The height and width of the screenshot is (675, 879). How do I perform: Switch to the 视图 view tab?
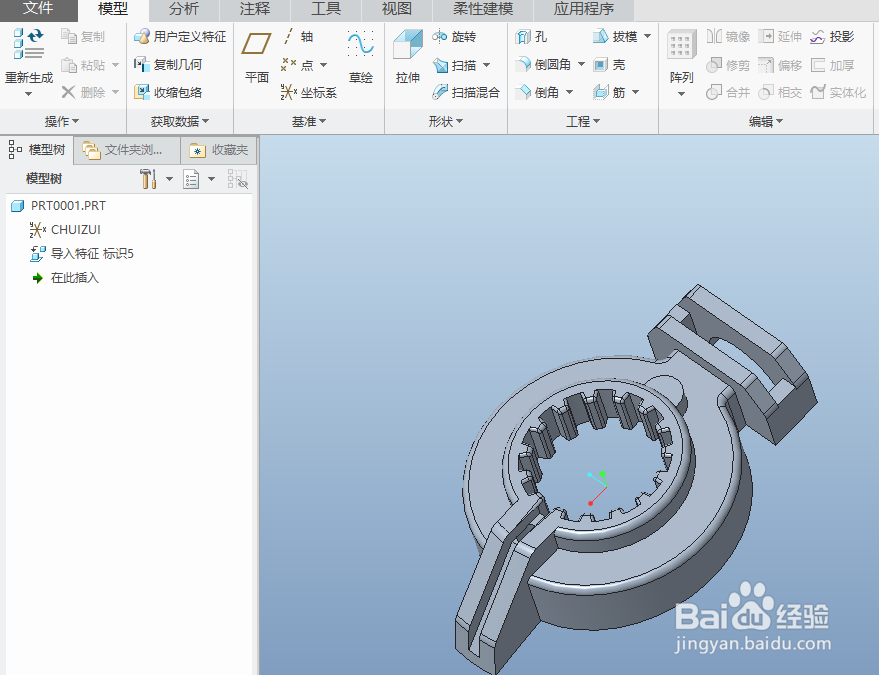[x=396, y=9]
